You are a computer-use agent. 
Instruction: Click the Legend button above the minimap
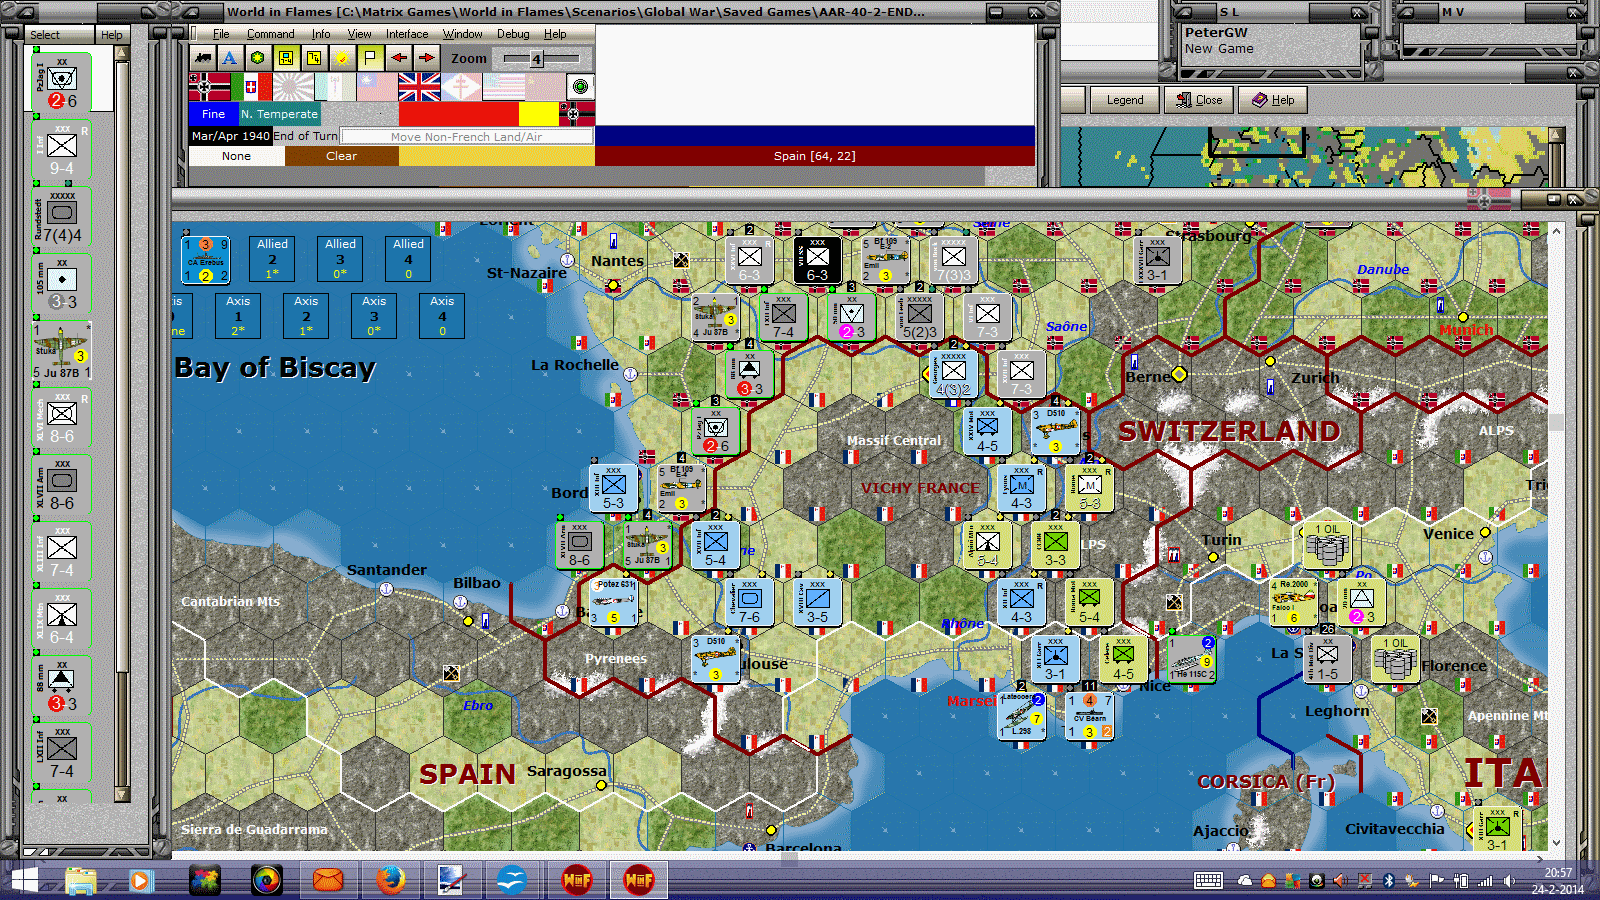click(1124, 100)
